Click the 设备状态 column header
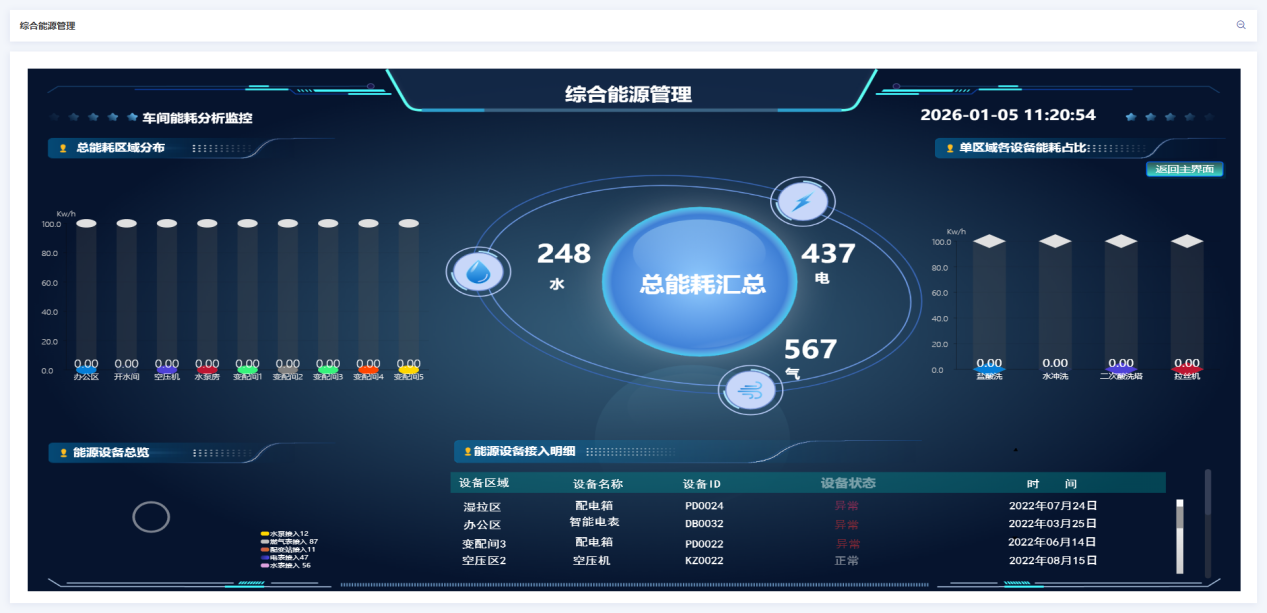The height and width of the screenshot is (613, 1267). tap(847, 483)
